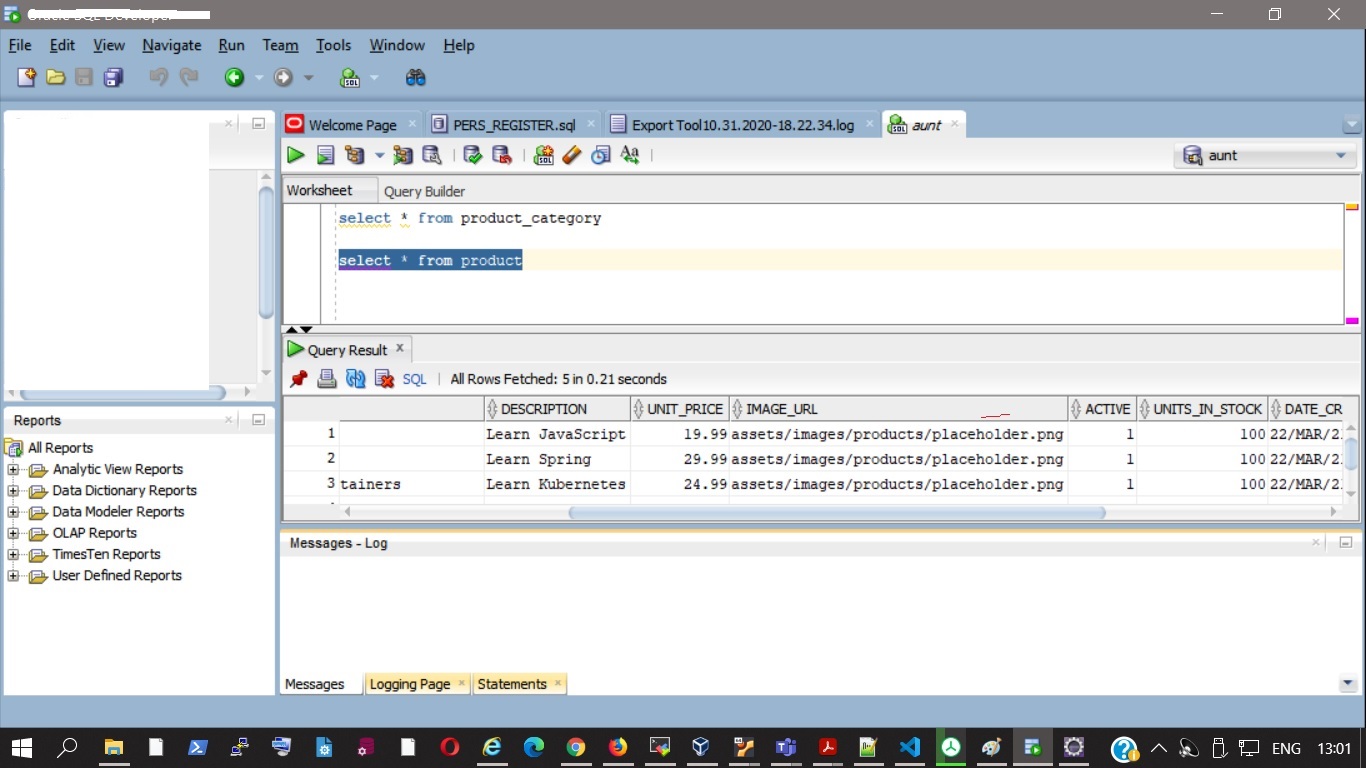Open the Tools menu

[333, 45]
